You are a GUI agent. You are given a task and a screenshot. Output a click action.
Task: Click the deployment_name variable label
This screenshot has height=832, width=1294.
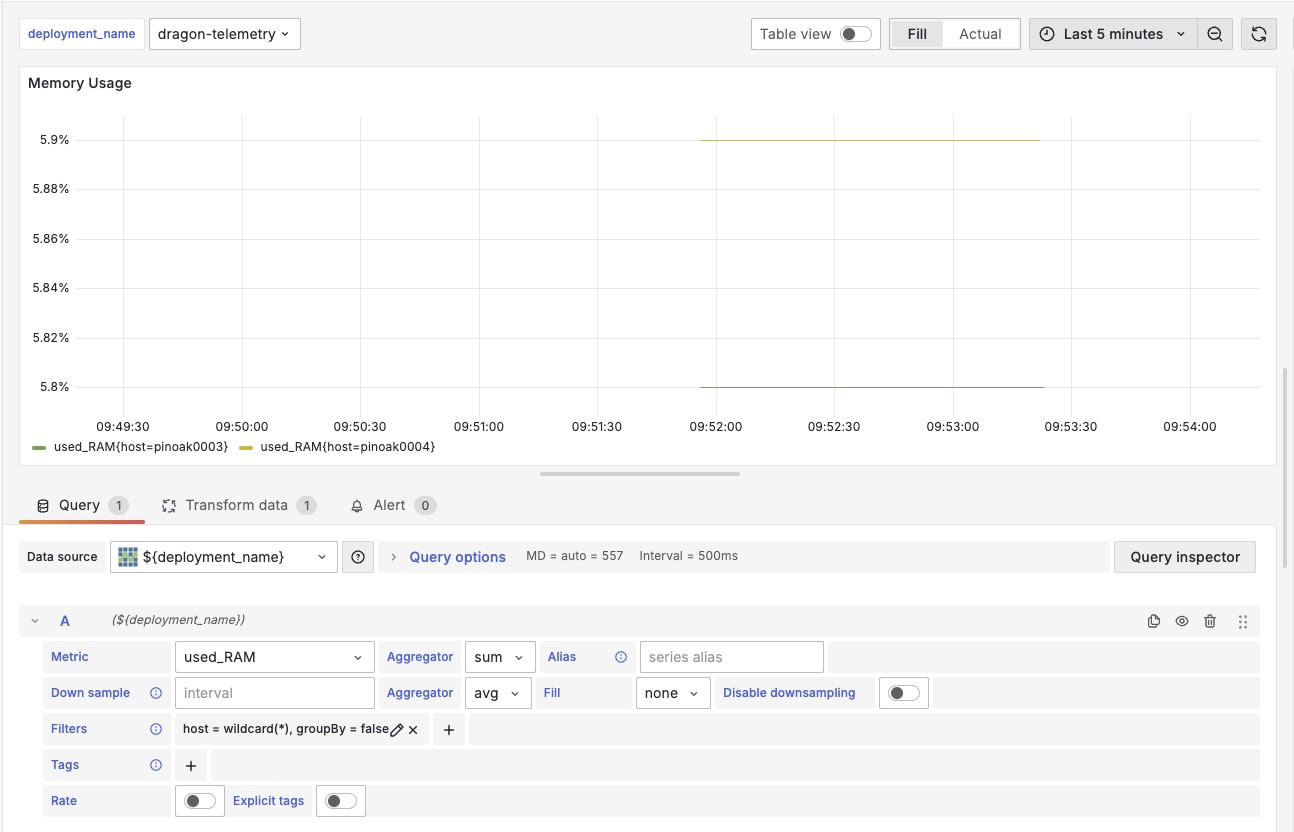(x=82, y=34)
